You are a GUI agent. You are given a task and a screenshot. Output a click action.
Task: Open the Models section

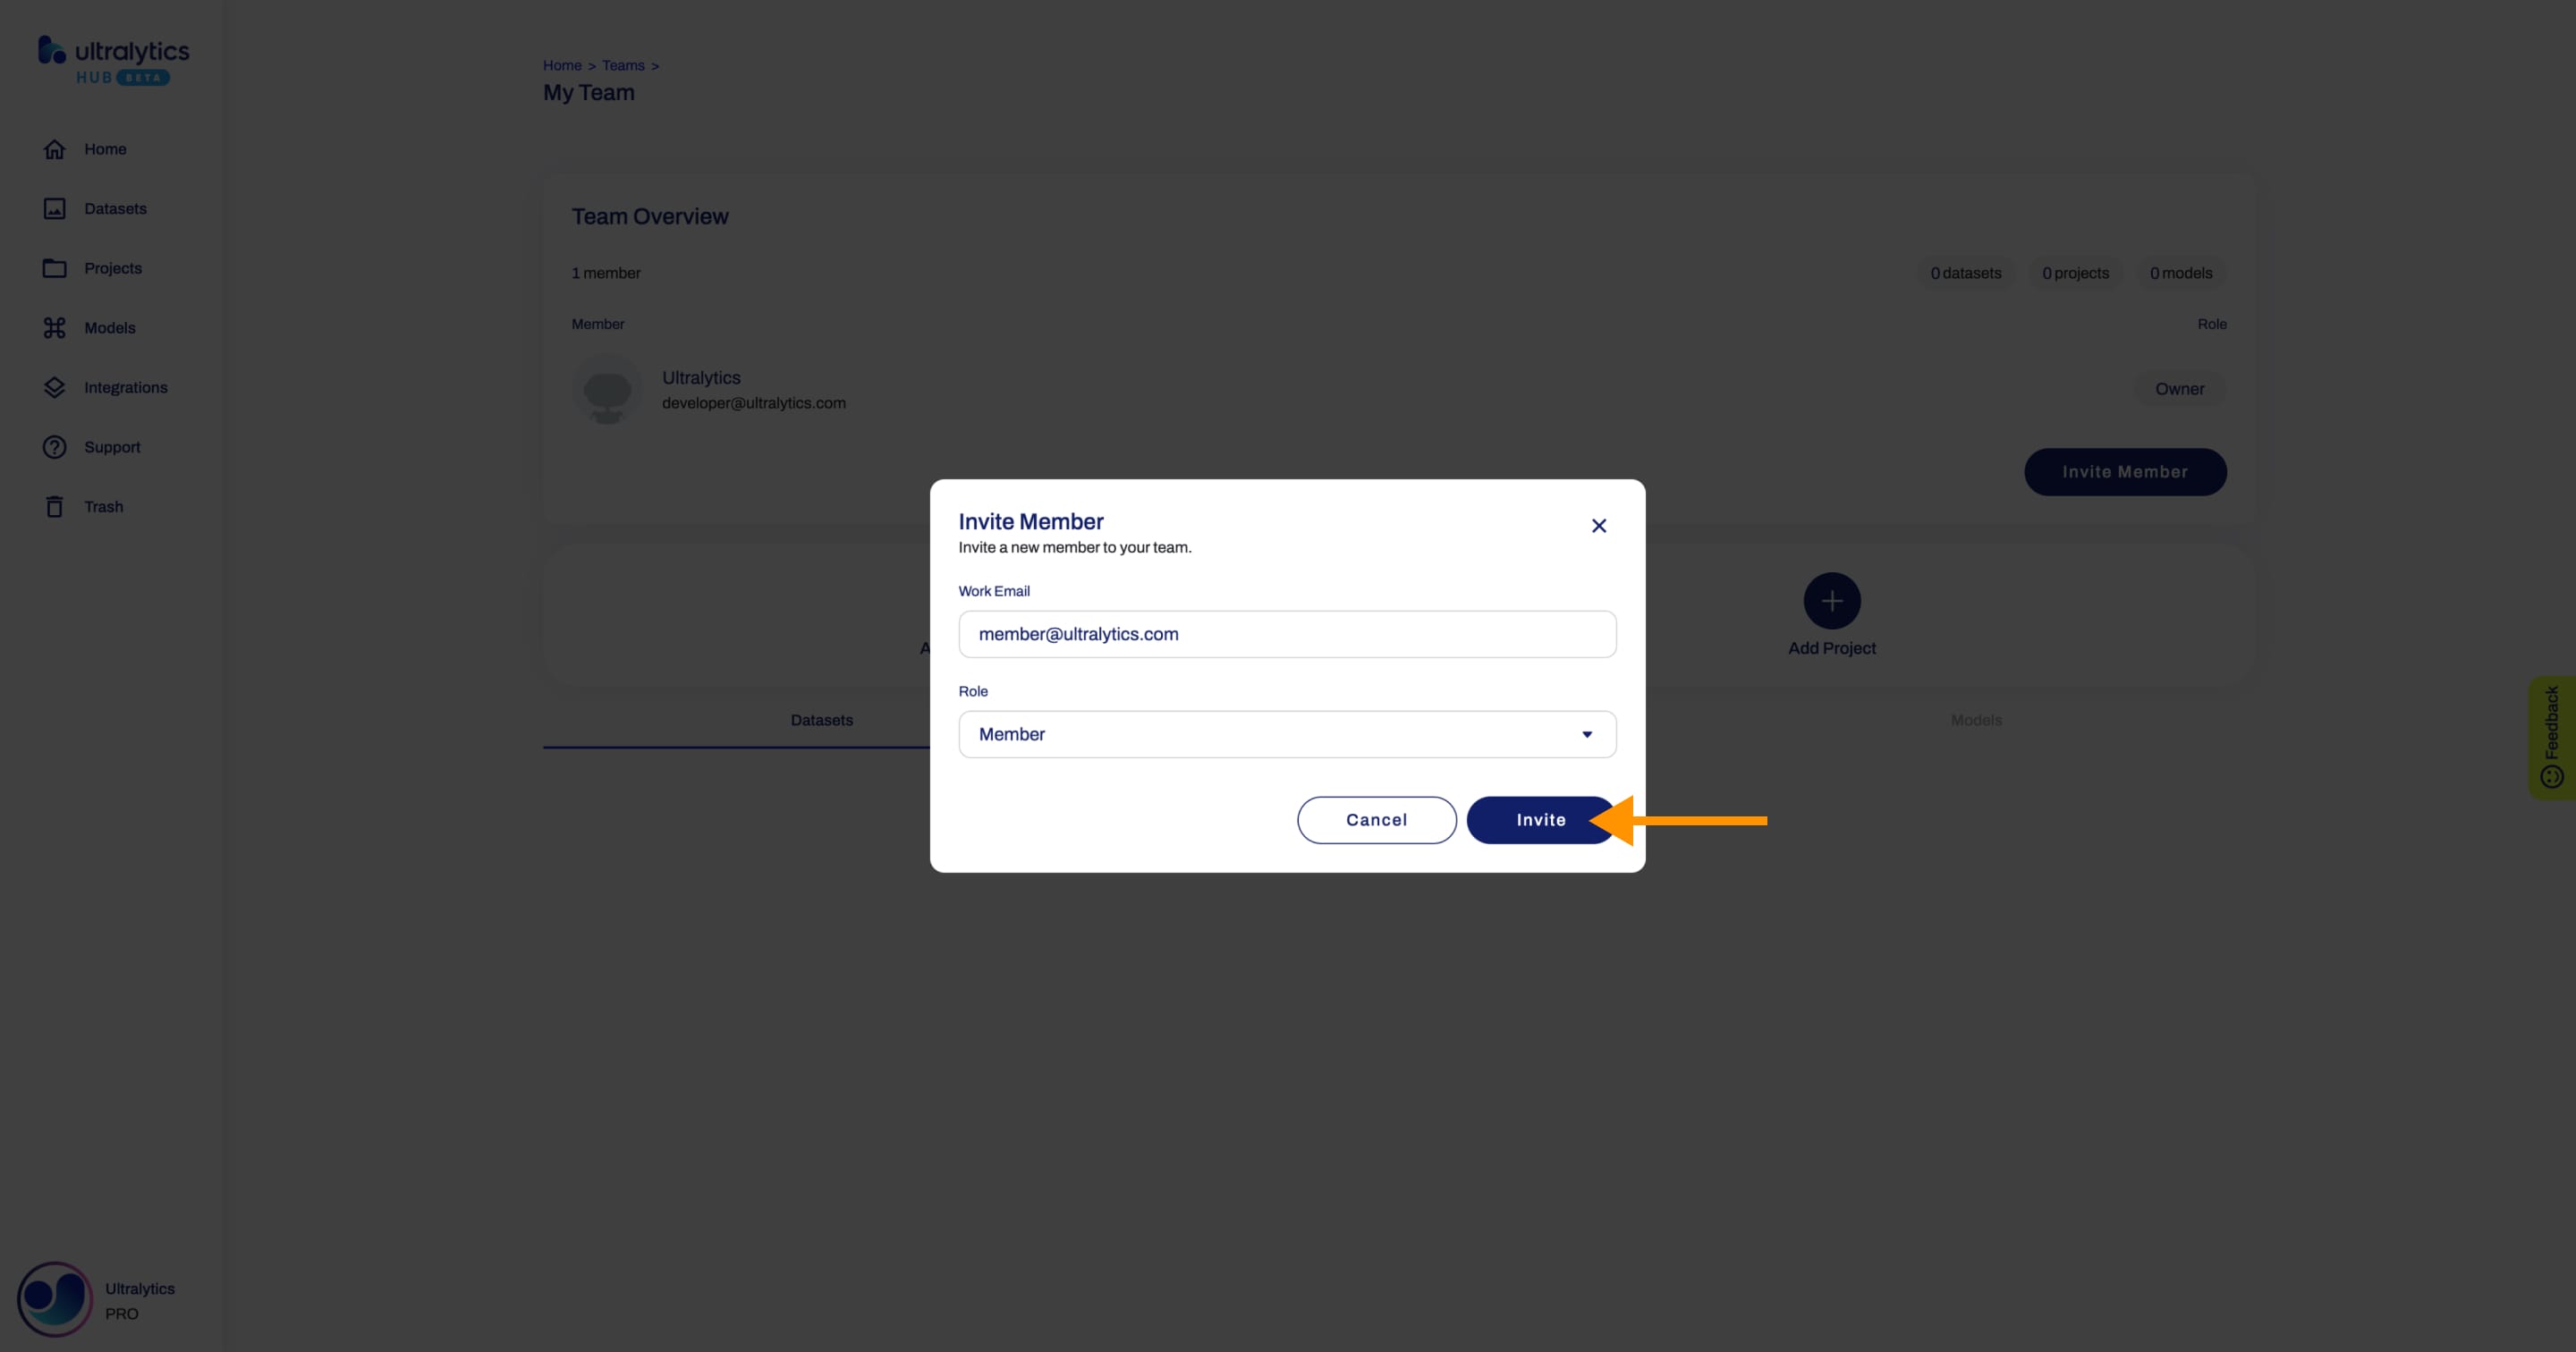(x=109, y=327)
